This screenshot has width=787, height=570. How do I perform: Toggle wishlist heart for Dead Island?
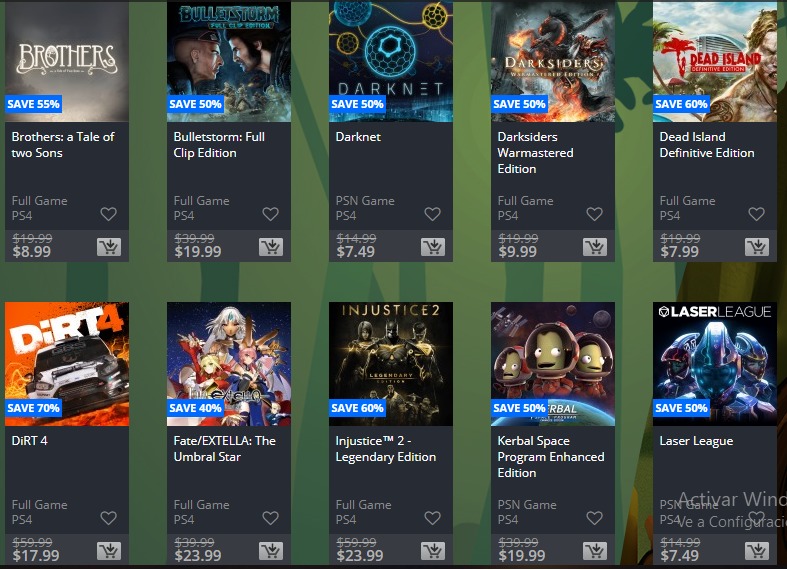coord(756,214)
